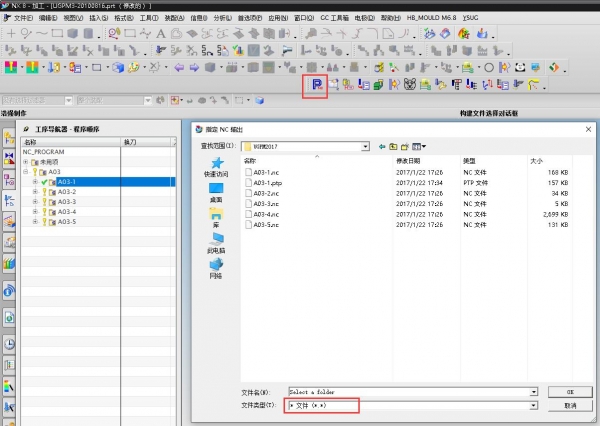Open Desktop location in dialog sidebar
The image size is (600, 426).
[x=216, y=193]
